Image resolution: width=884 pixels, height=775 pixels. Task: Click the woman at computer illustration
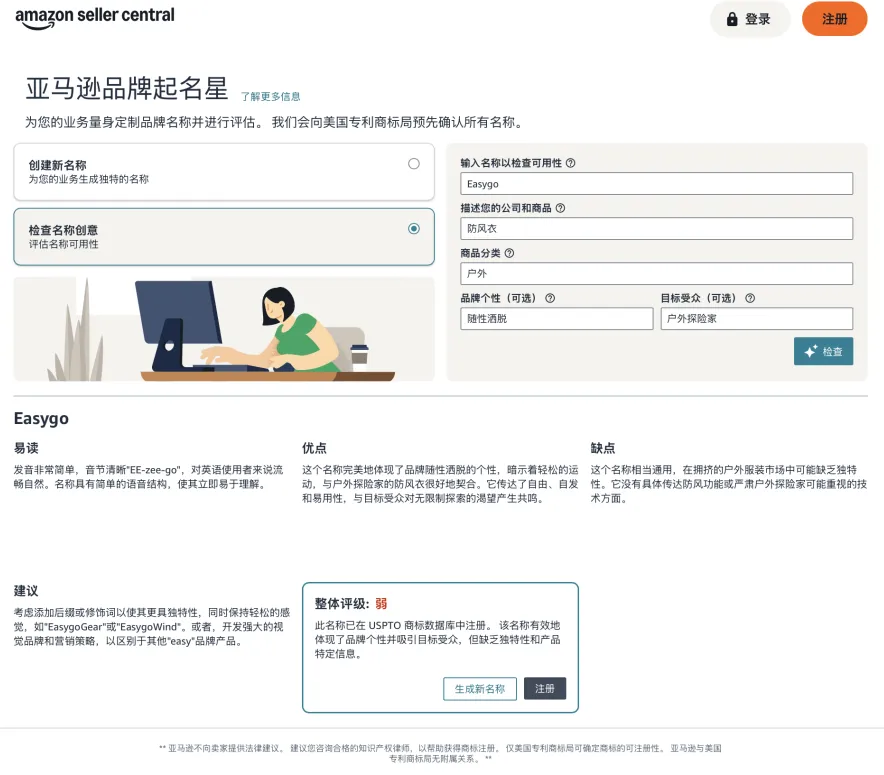[224, 329]
